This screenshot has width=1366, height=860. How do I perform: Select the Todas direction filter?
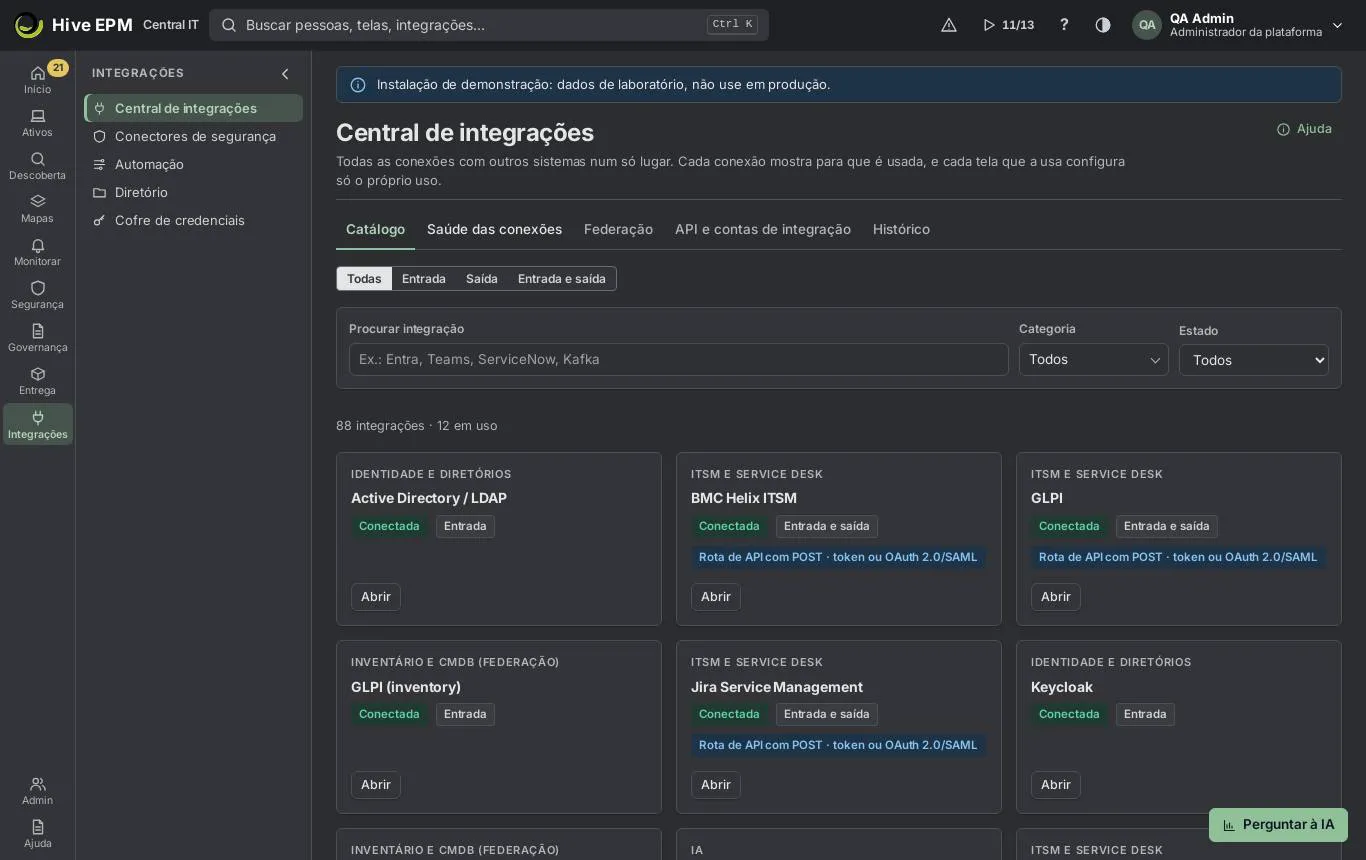pos(364,279)
